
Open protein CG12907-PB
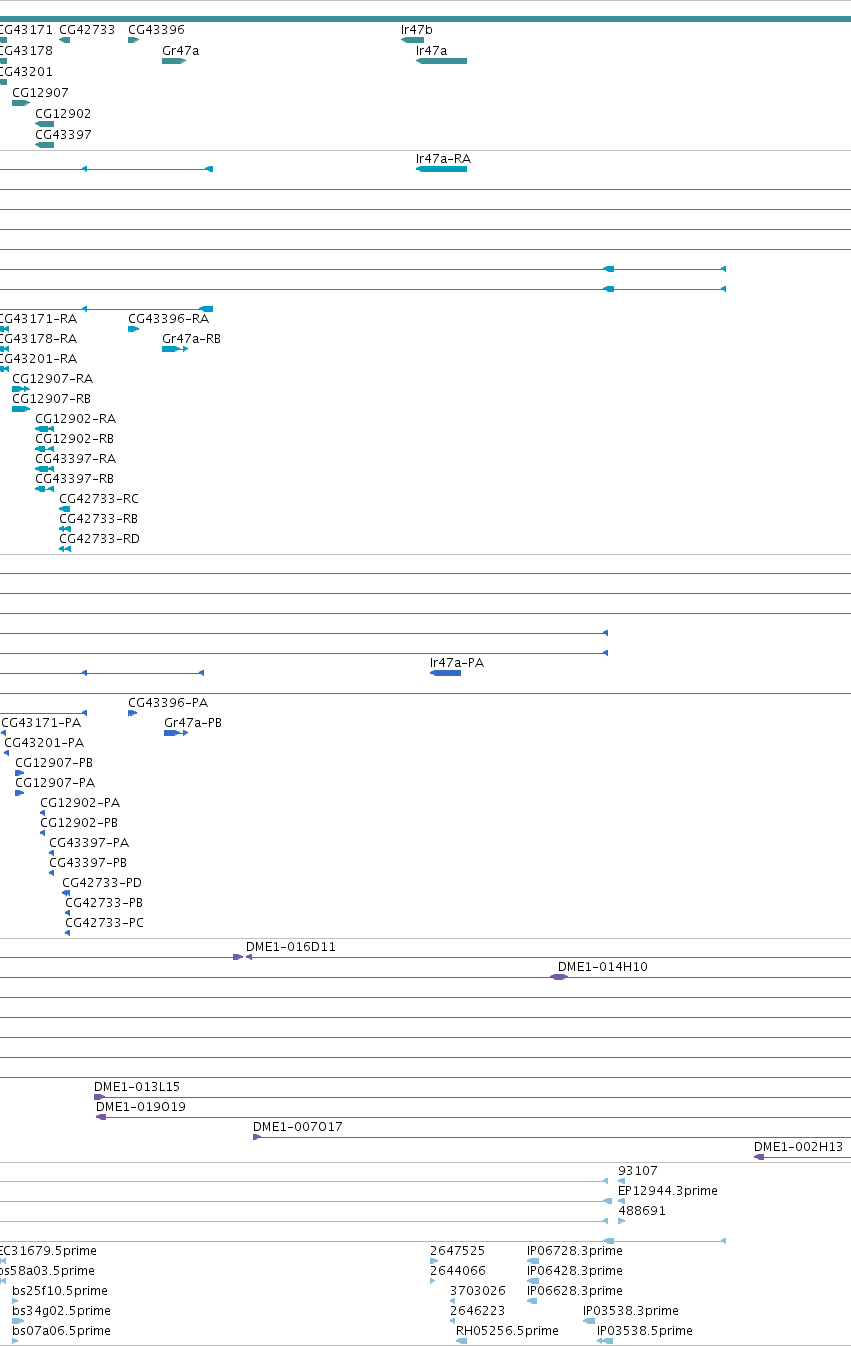54,762
